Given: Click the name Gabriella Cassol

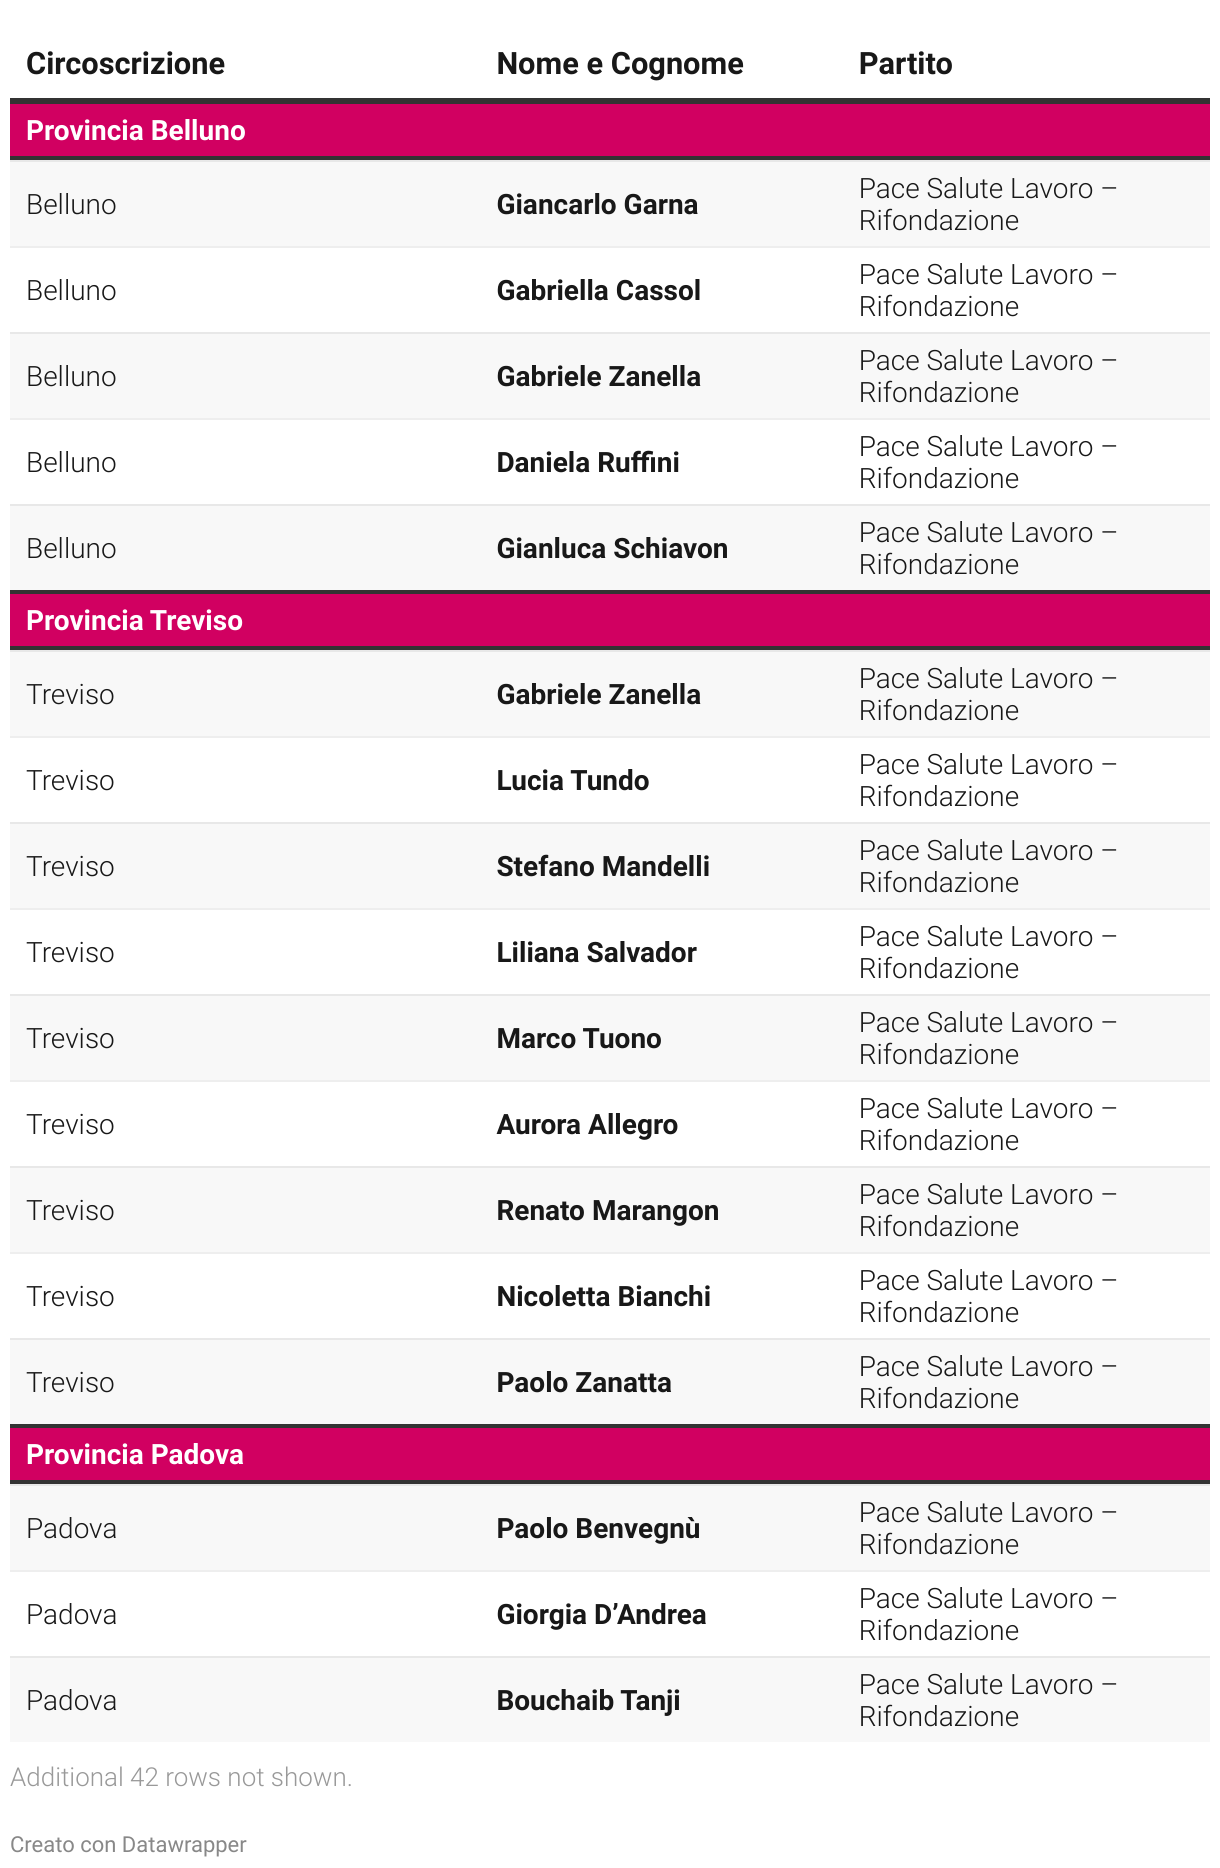Looking at the screenshot, I should tap(598, 291).
